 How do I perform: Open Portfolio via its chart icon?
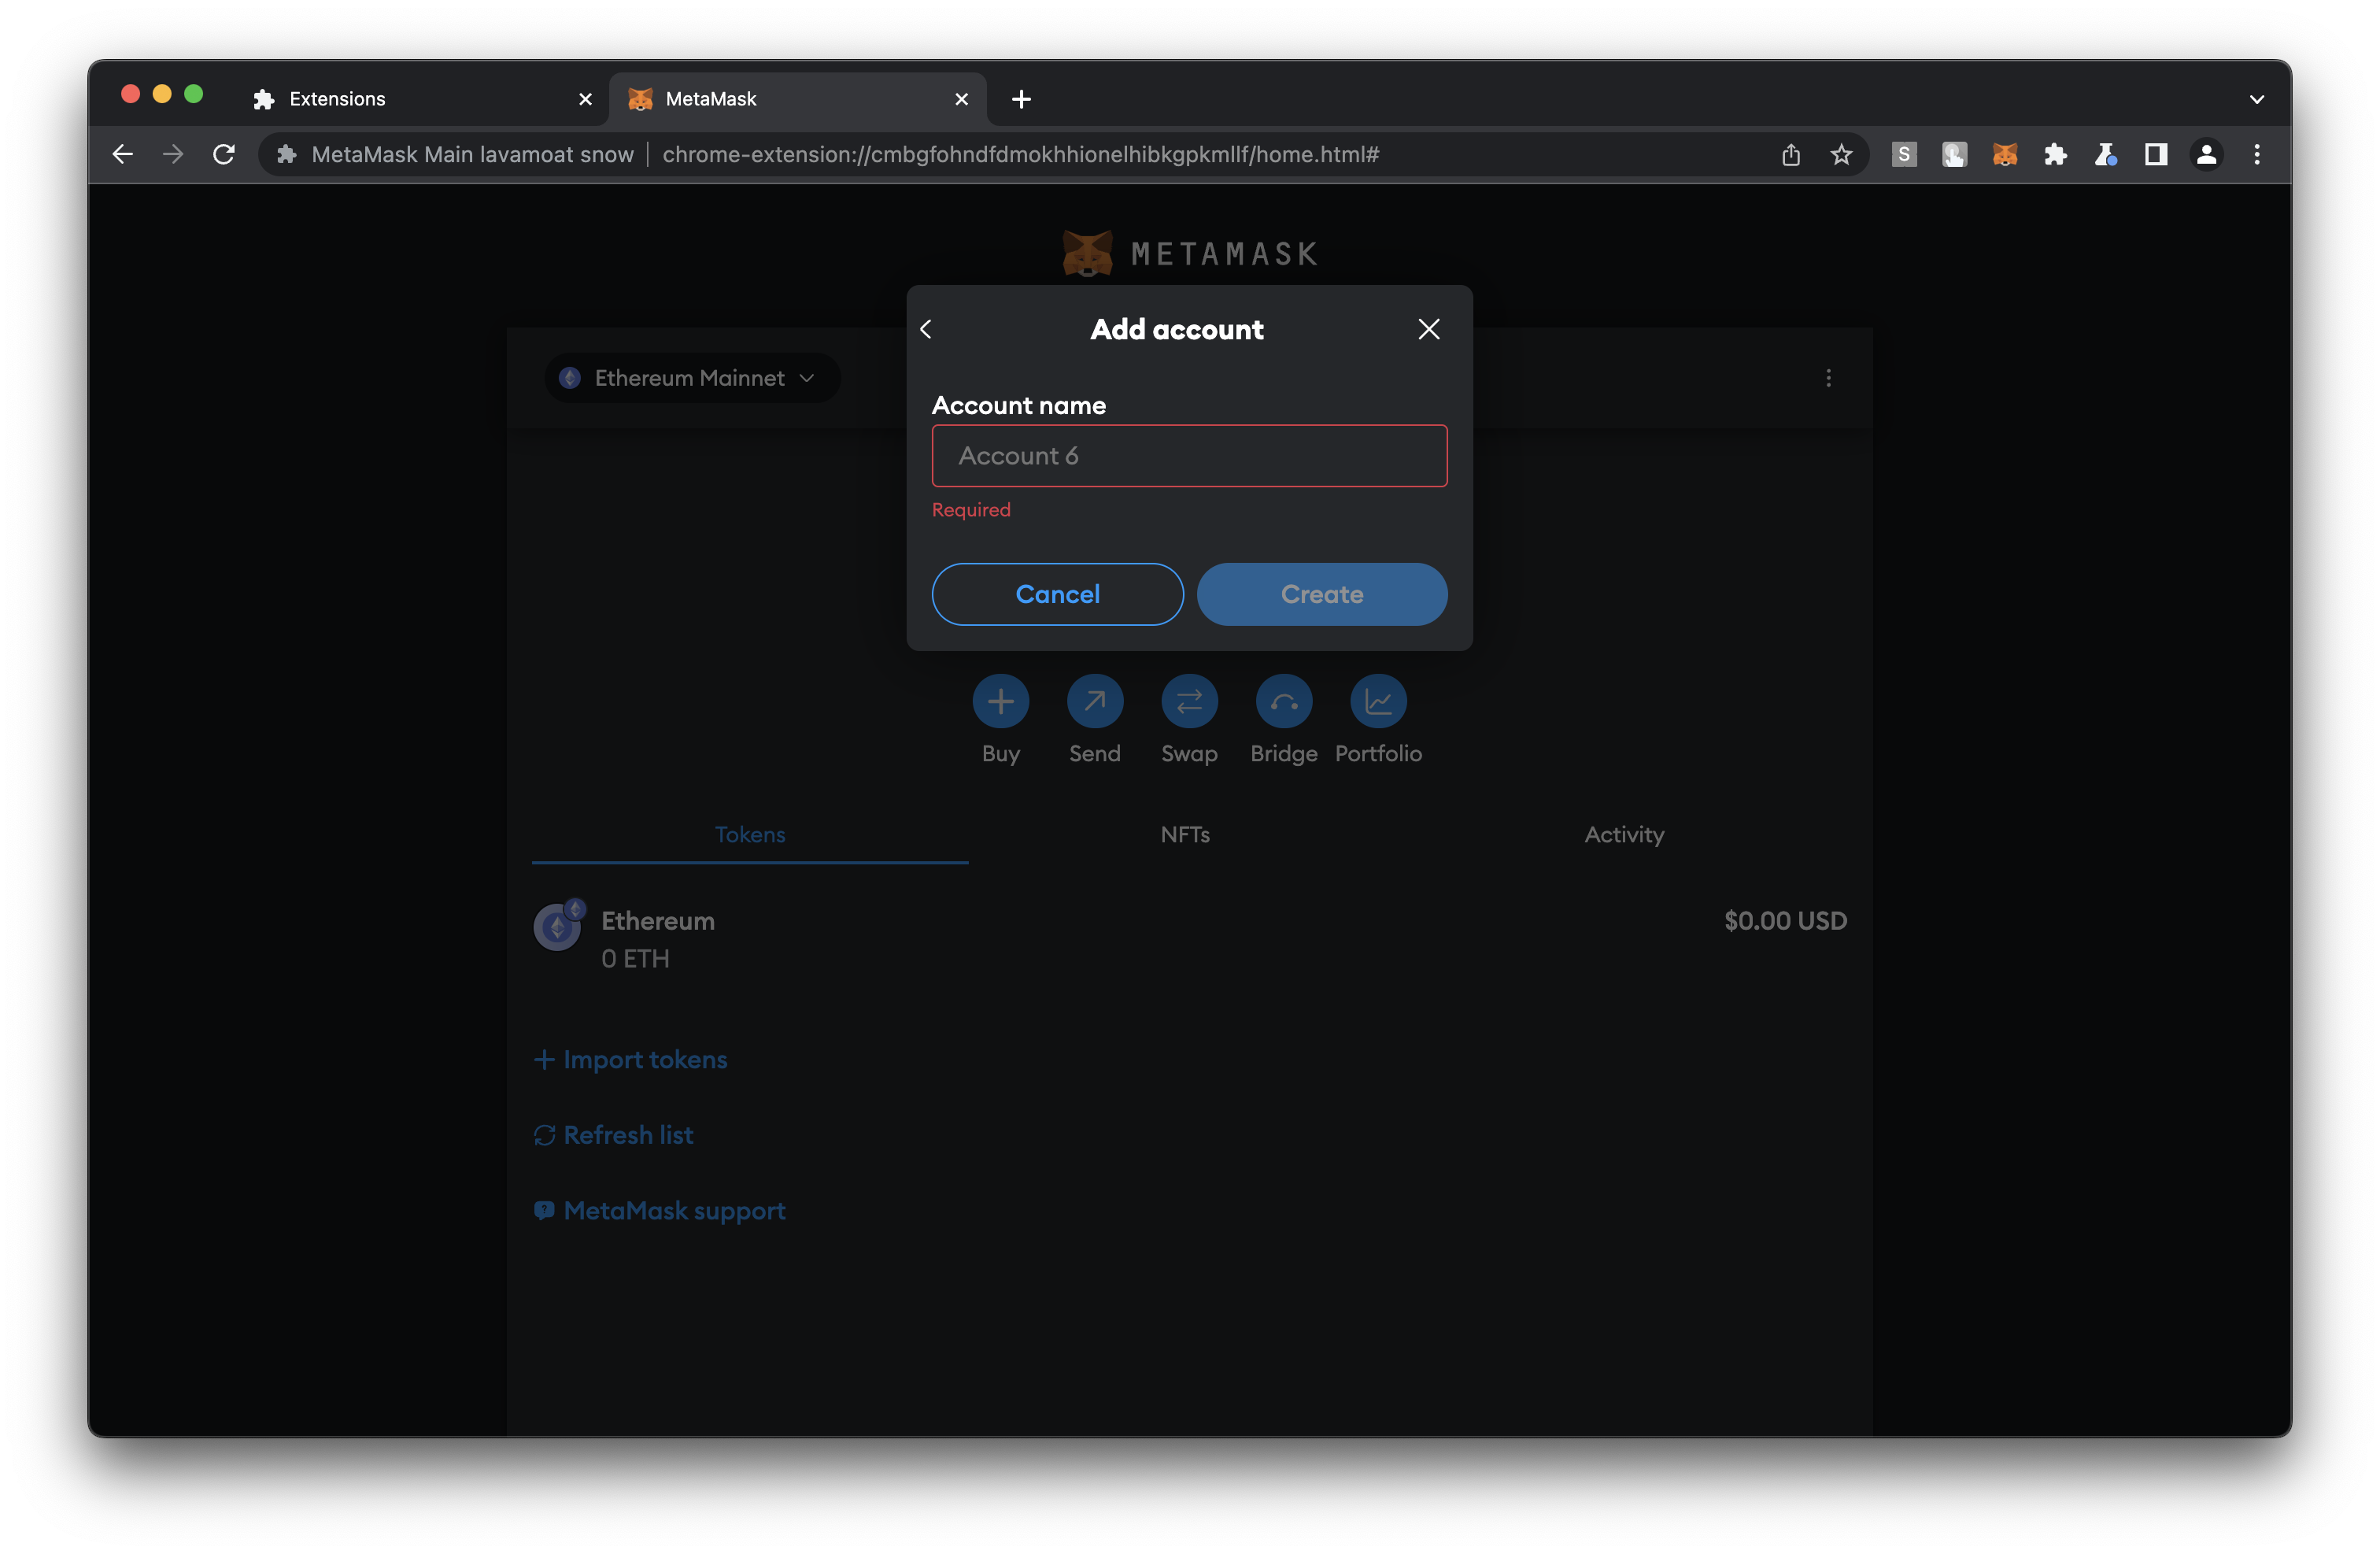click(x=1378, y=701)
